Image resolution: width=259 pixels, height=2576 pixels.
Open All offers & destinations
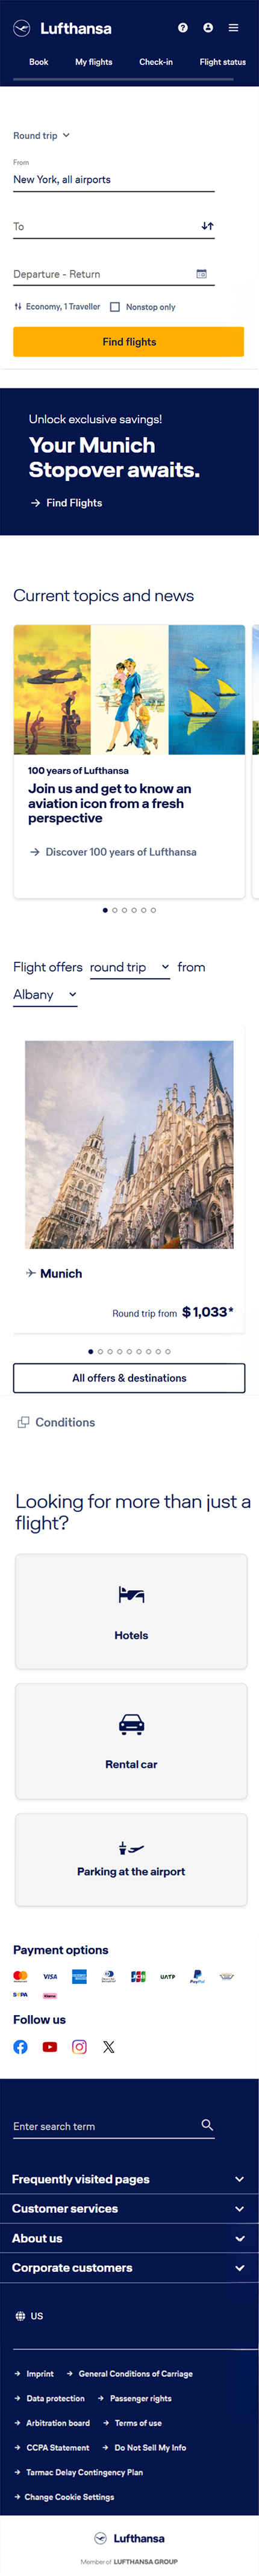point(129,1378)
